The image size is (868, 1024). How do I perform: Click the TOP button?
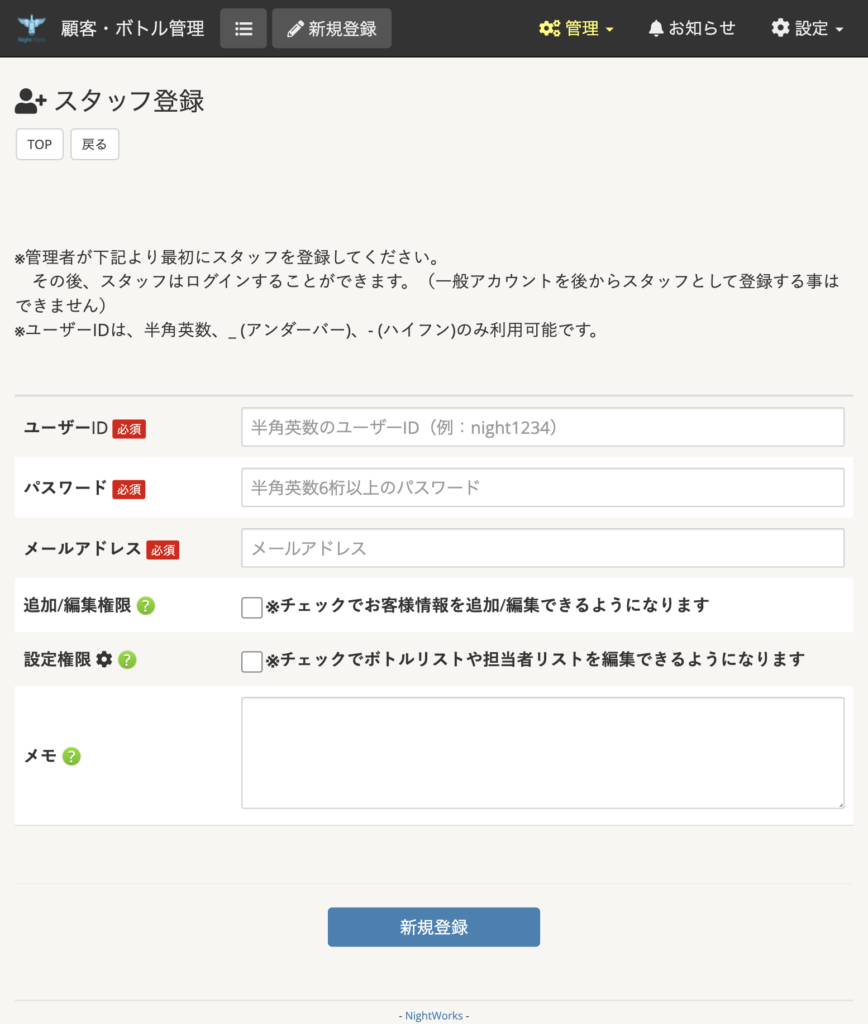(x=39, y=144)
